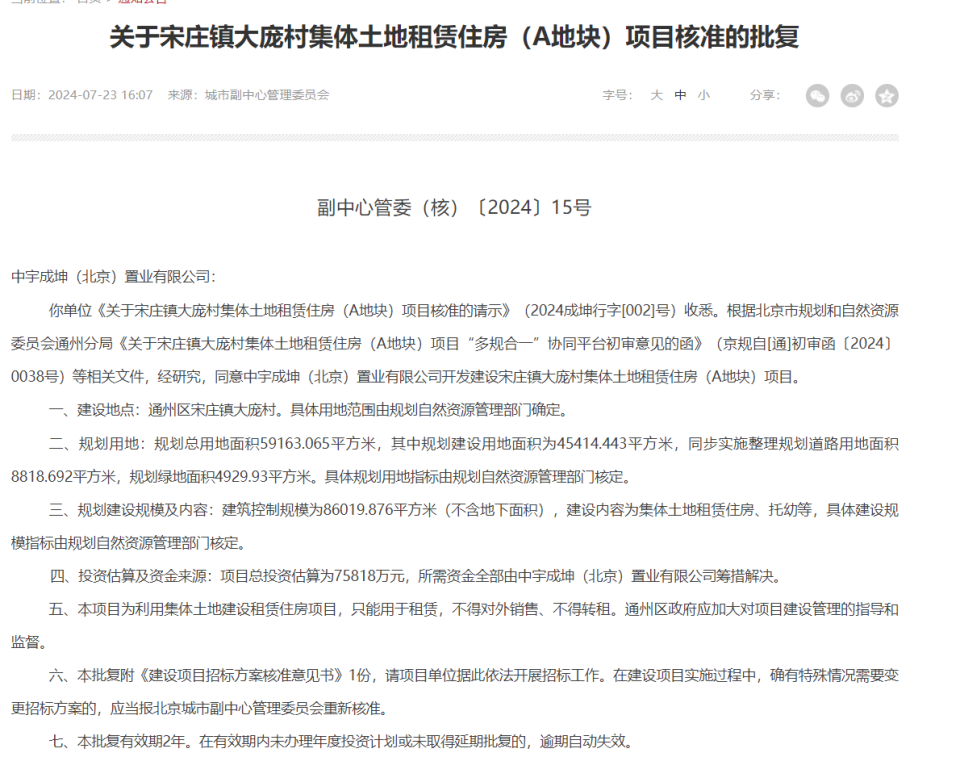Viewport: 960px width, 757px height.
Task: Click paragraph starting 六、本批复附
Action: [455, 691]
